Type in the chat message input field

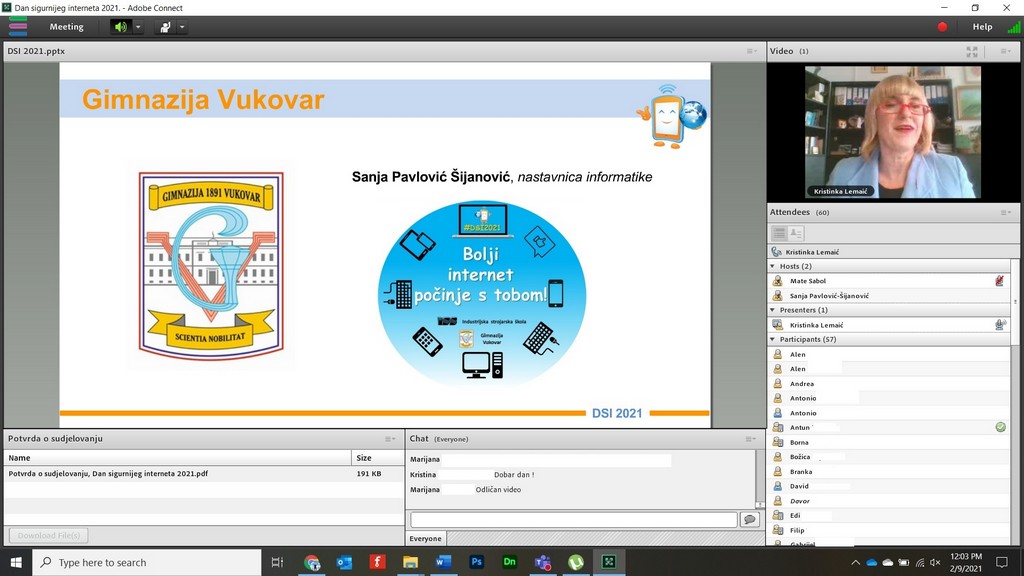(573, 520)
